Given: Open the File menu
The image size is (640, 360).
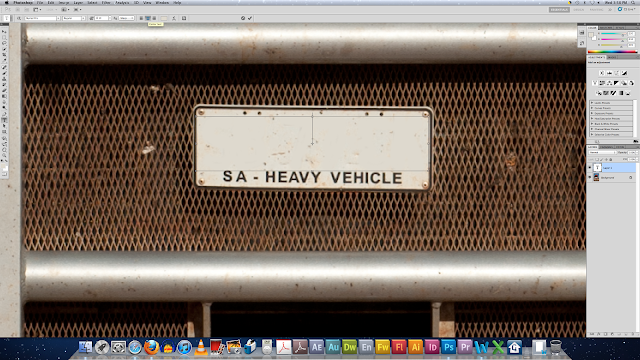Looking at the screenshot, I should point(40,2).
